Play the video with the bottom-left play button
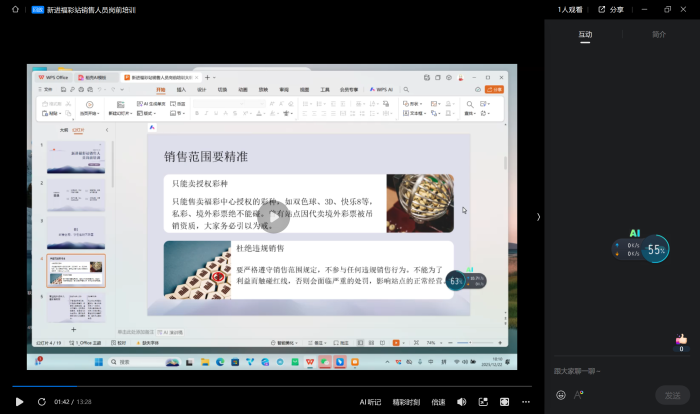 click(x=19, y=402)
